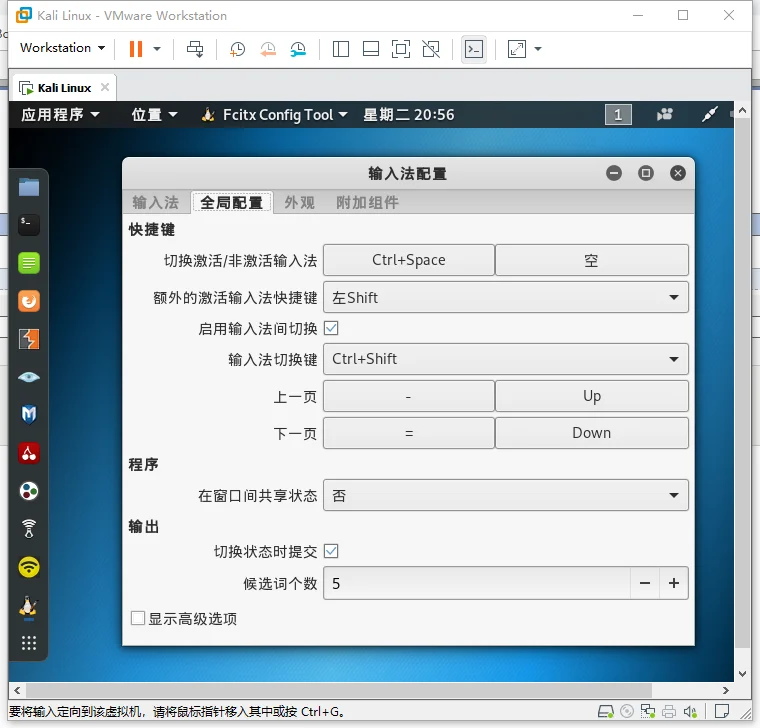760x728 pixels.
Task: Launch Terminal from the dock
Action: click(x=29, y=225)
